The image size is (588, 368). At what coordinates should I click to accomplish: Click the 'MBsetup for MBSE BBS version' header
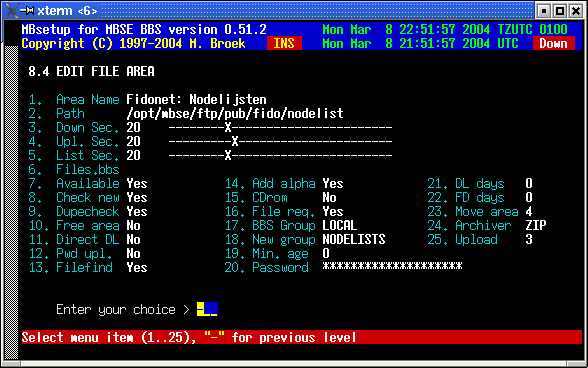coord(144,30)
